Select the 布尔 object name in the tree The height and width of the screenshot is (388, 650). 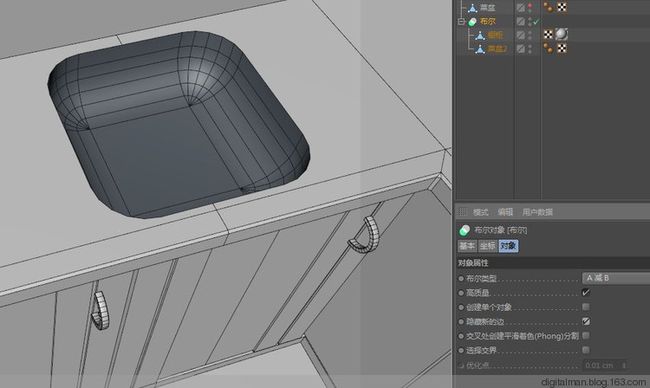tap(488, 22)
